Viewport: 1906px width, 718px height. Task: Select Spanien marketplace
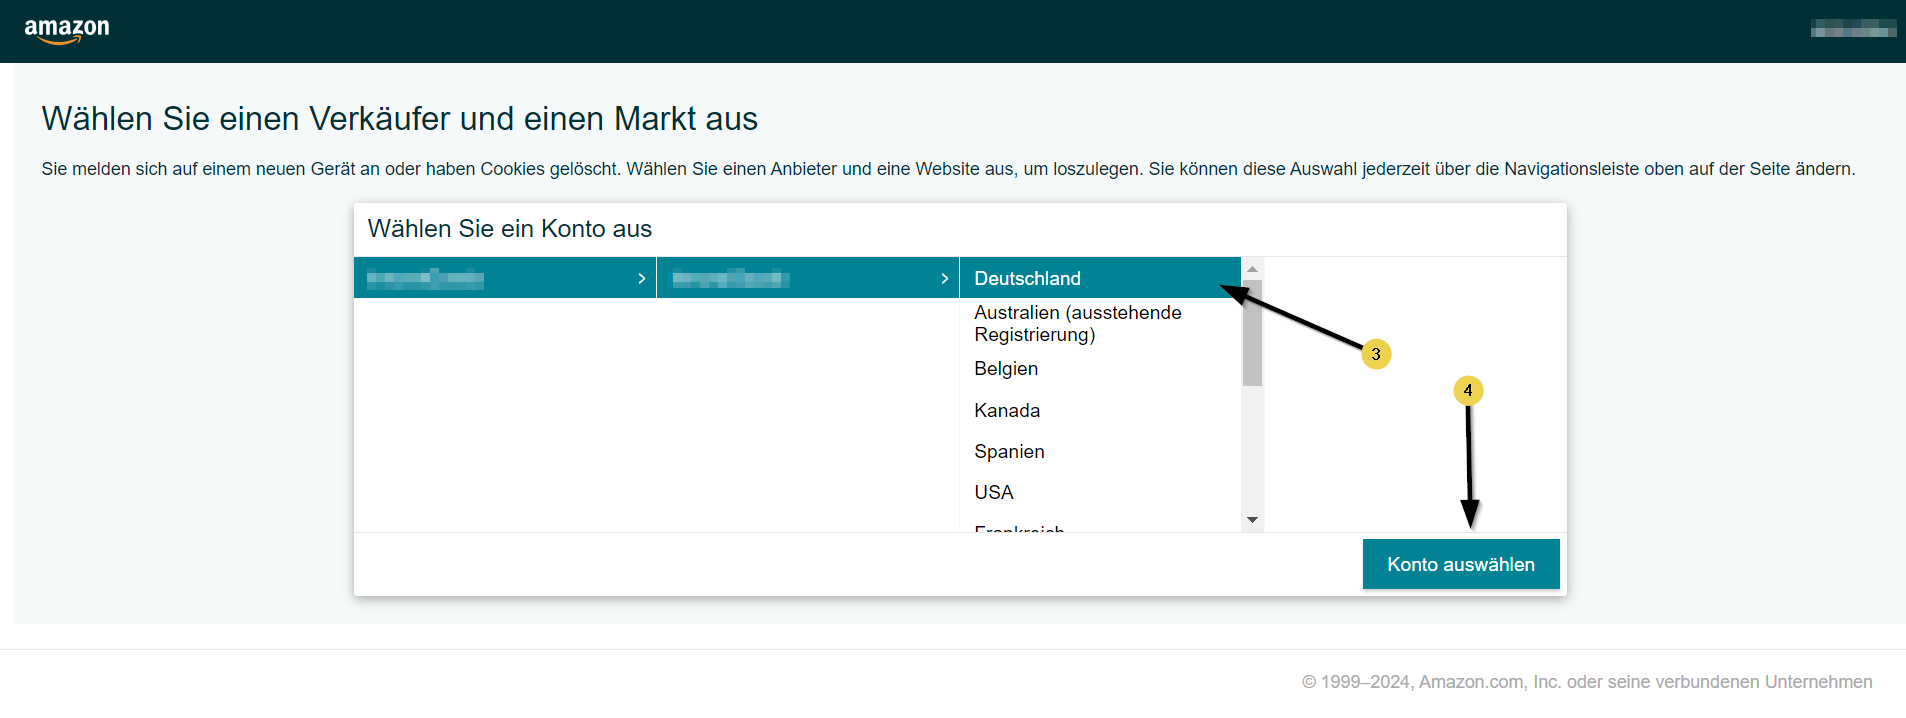tap(1009, 452)
